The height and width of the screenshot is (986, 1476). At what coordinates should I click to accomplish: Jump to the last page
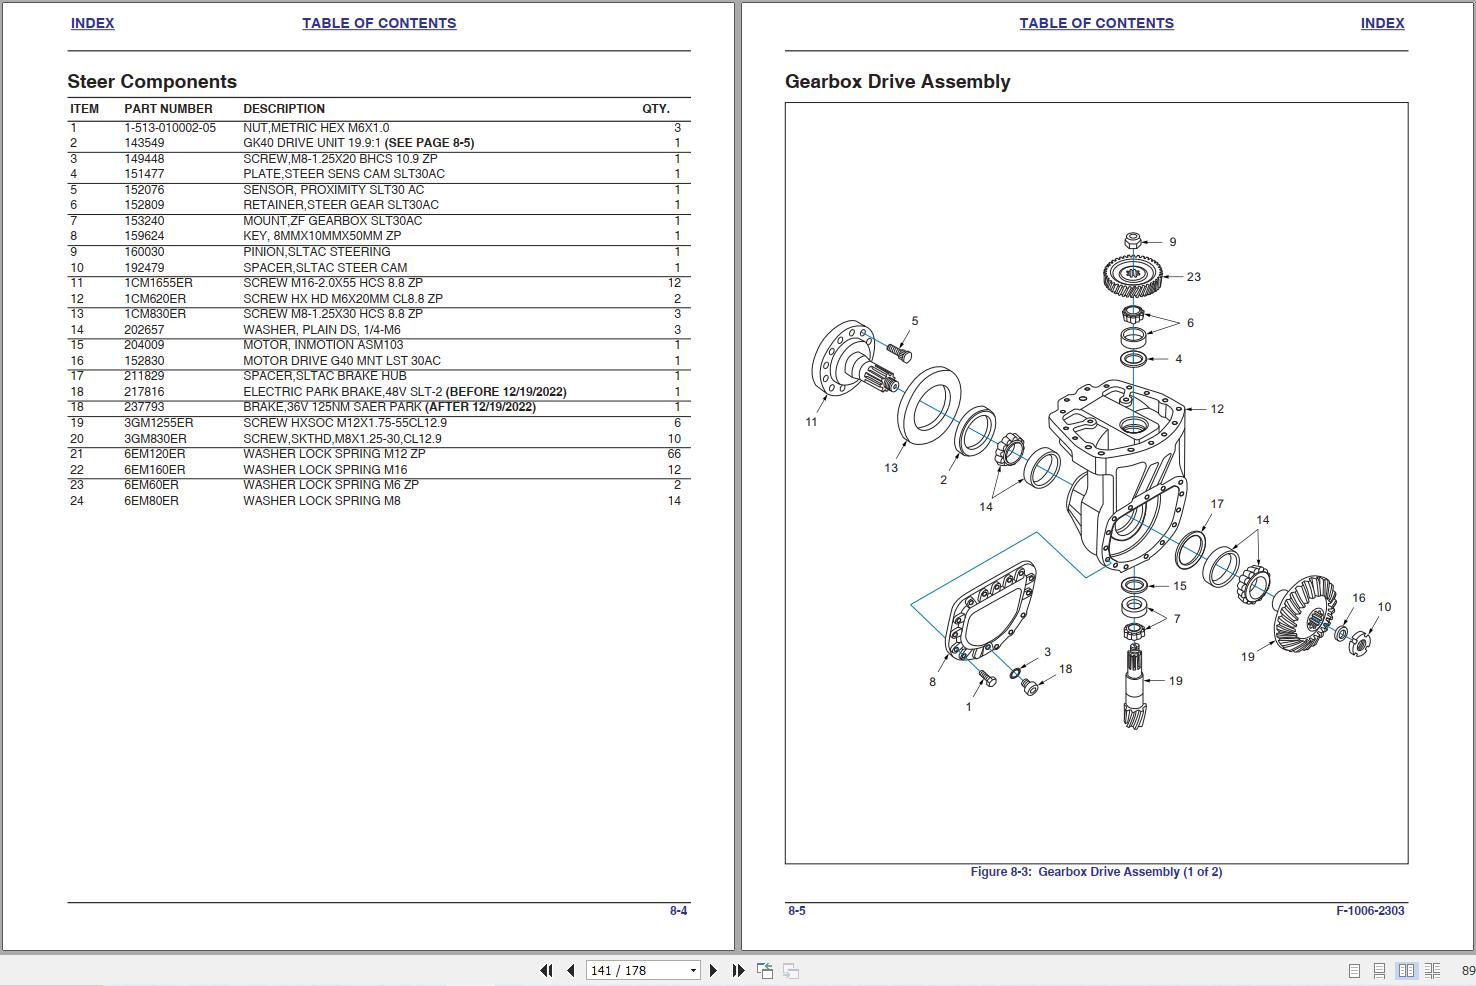point(738,970)
